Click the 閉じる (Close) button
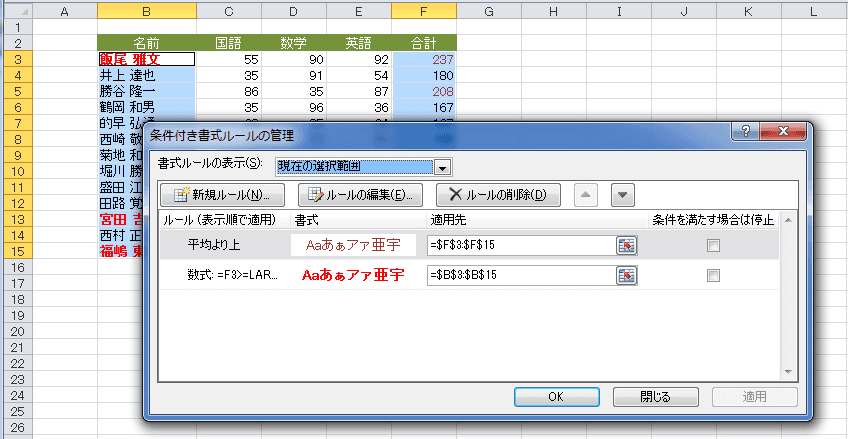The width and height of the screenshot is (848, 439). point(655,397)
